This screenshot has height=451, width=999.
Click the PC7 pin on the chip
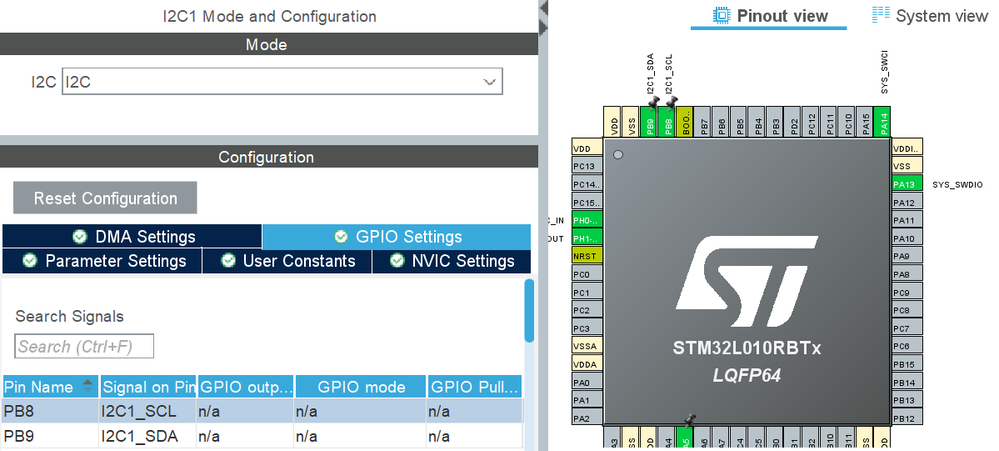pos(907,328)
